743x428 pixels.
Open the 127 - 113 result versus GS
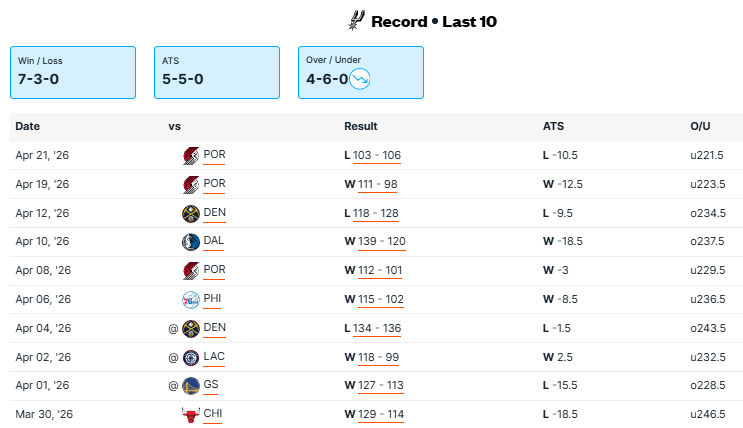[x=381, y=386]
